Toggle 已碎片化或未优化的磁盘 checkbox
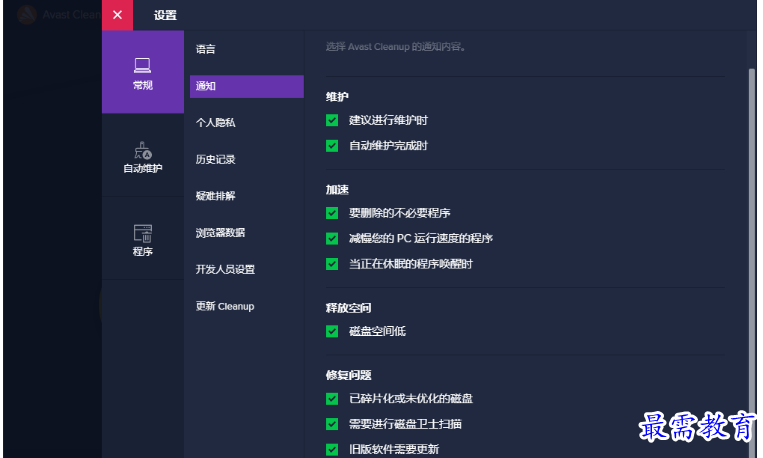Viewport: 763px width, 458px height. click(332, 399)
